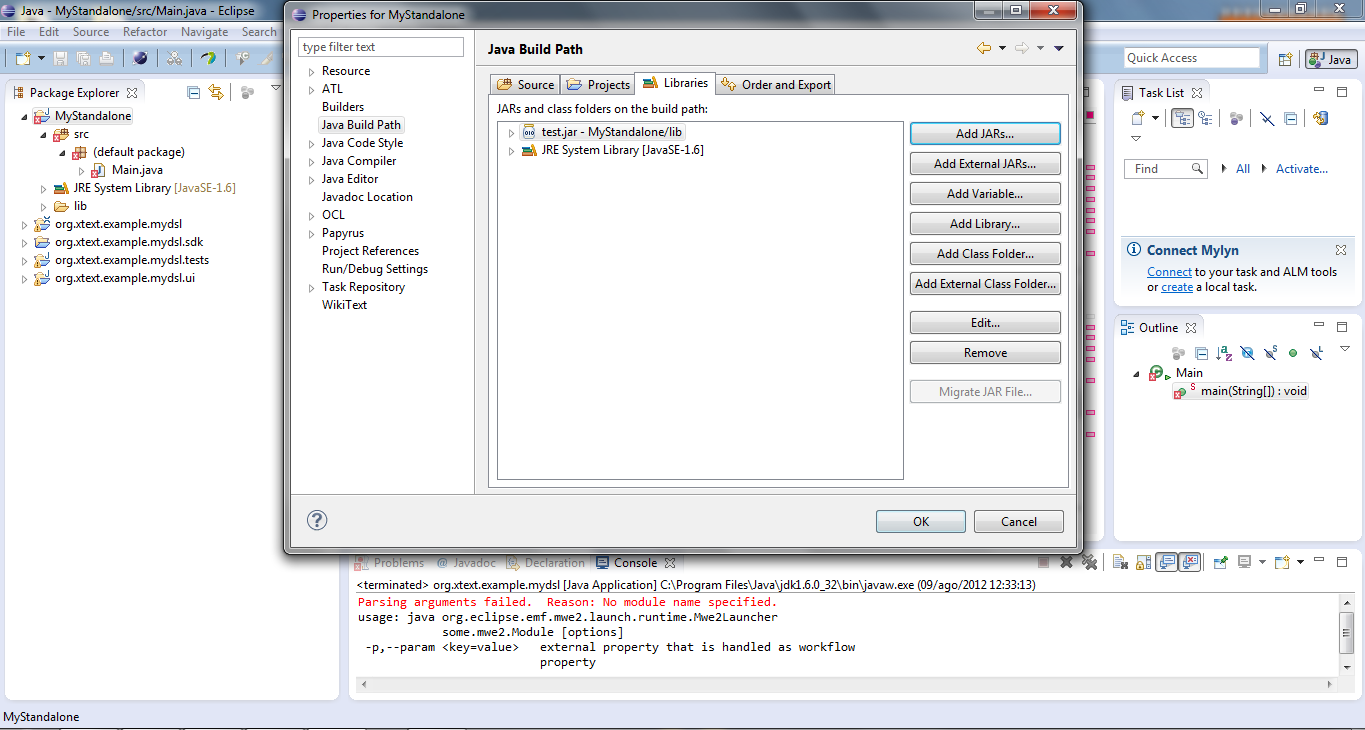Click the dialog Help question-mark icon
This screenshot has height=730, width=1365.
317,520
